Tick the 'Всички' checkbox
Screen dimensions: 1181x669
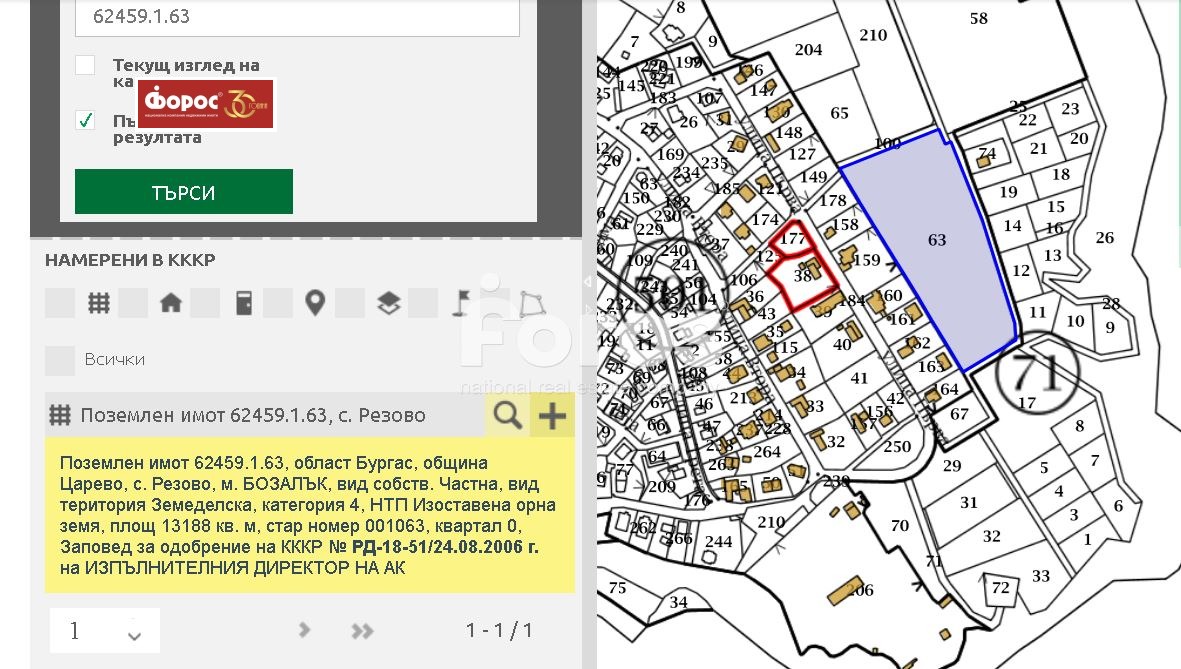pos(61,360)
